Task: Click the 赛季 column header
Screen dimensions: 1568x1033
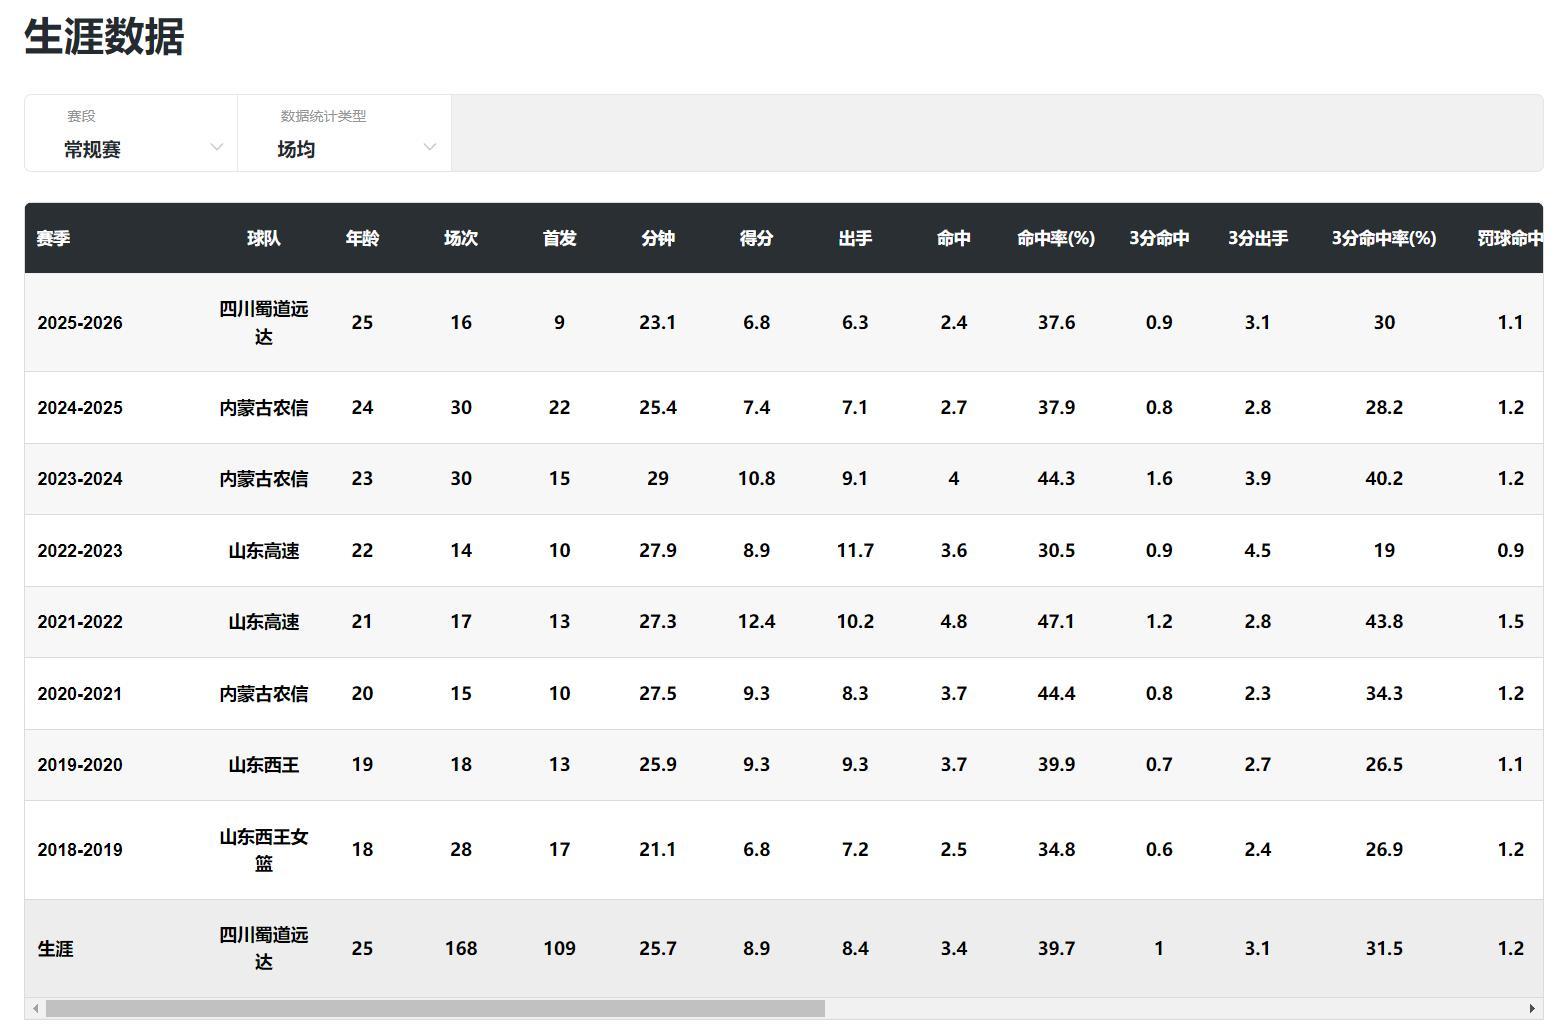Action: click(54, 238)
